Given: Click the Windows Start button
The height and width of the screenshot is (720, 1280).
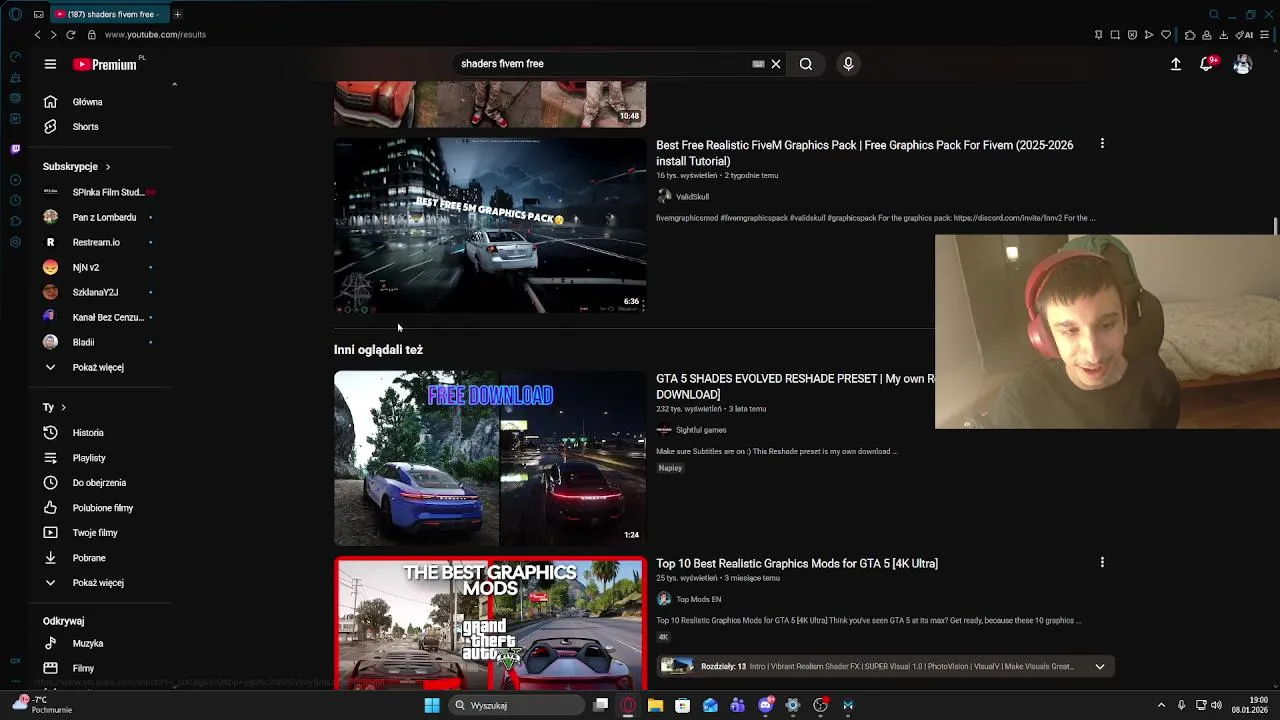Looking at the screenshot, I should (x=432, y=705).
